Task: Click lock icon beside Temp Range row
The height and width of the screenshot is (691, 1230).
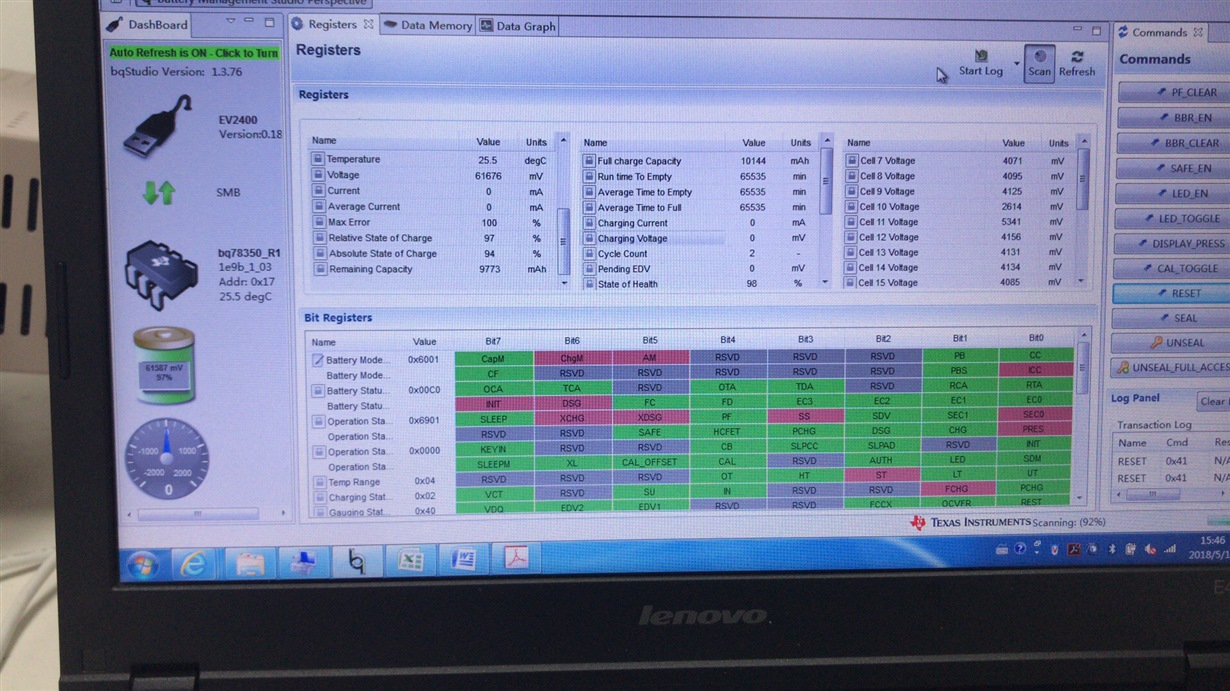Action: tap(318, 482)
